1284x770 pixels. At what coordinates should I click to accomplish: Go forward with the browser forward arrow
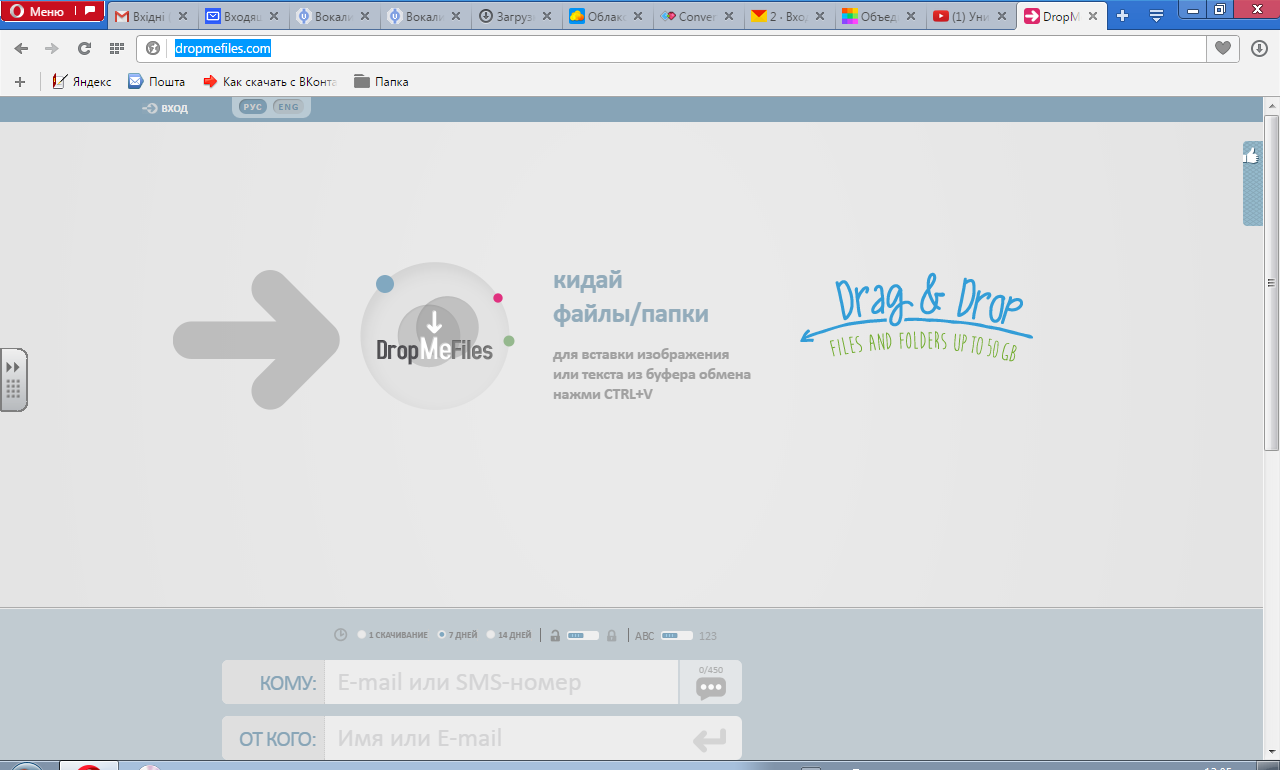point(52,48)
